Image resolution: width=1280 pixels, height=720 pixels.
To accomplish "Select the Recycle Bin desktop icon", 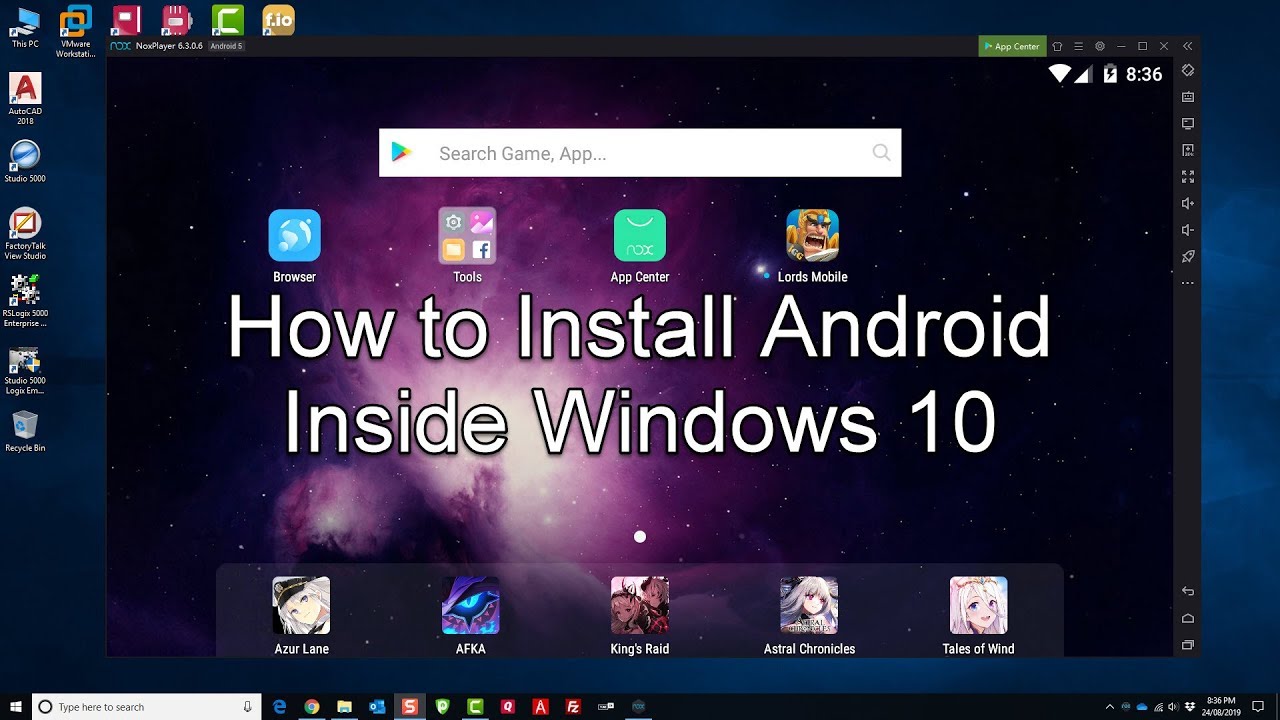I will coord(25,432).
